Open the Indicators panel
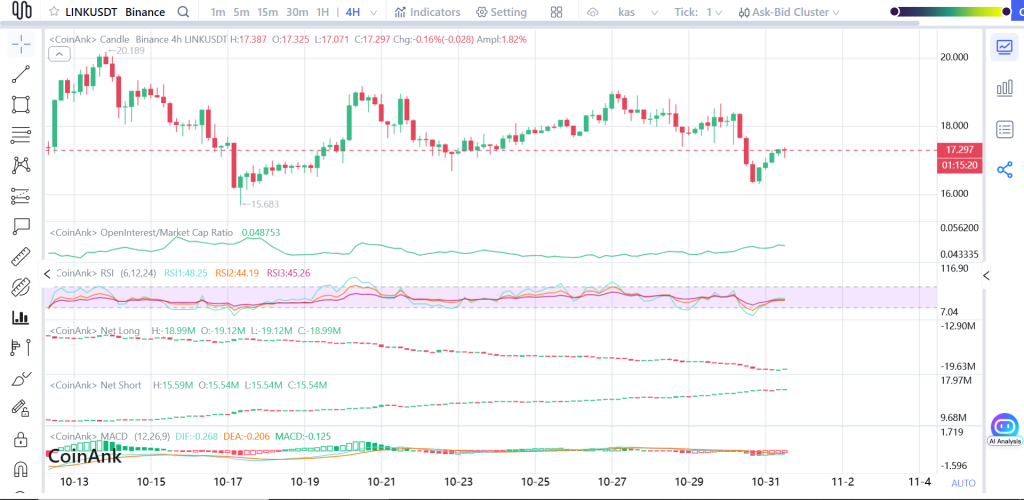 pyautogui.click(x=427, y=12)
